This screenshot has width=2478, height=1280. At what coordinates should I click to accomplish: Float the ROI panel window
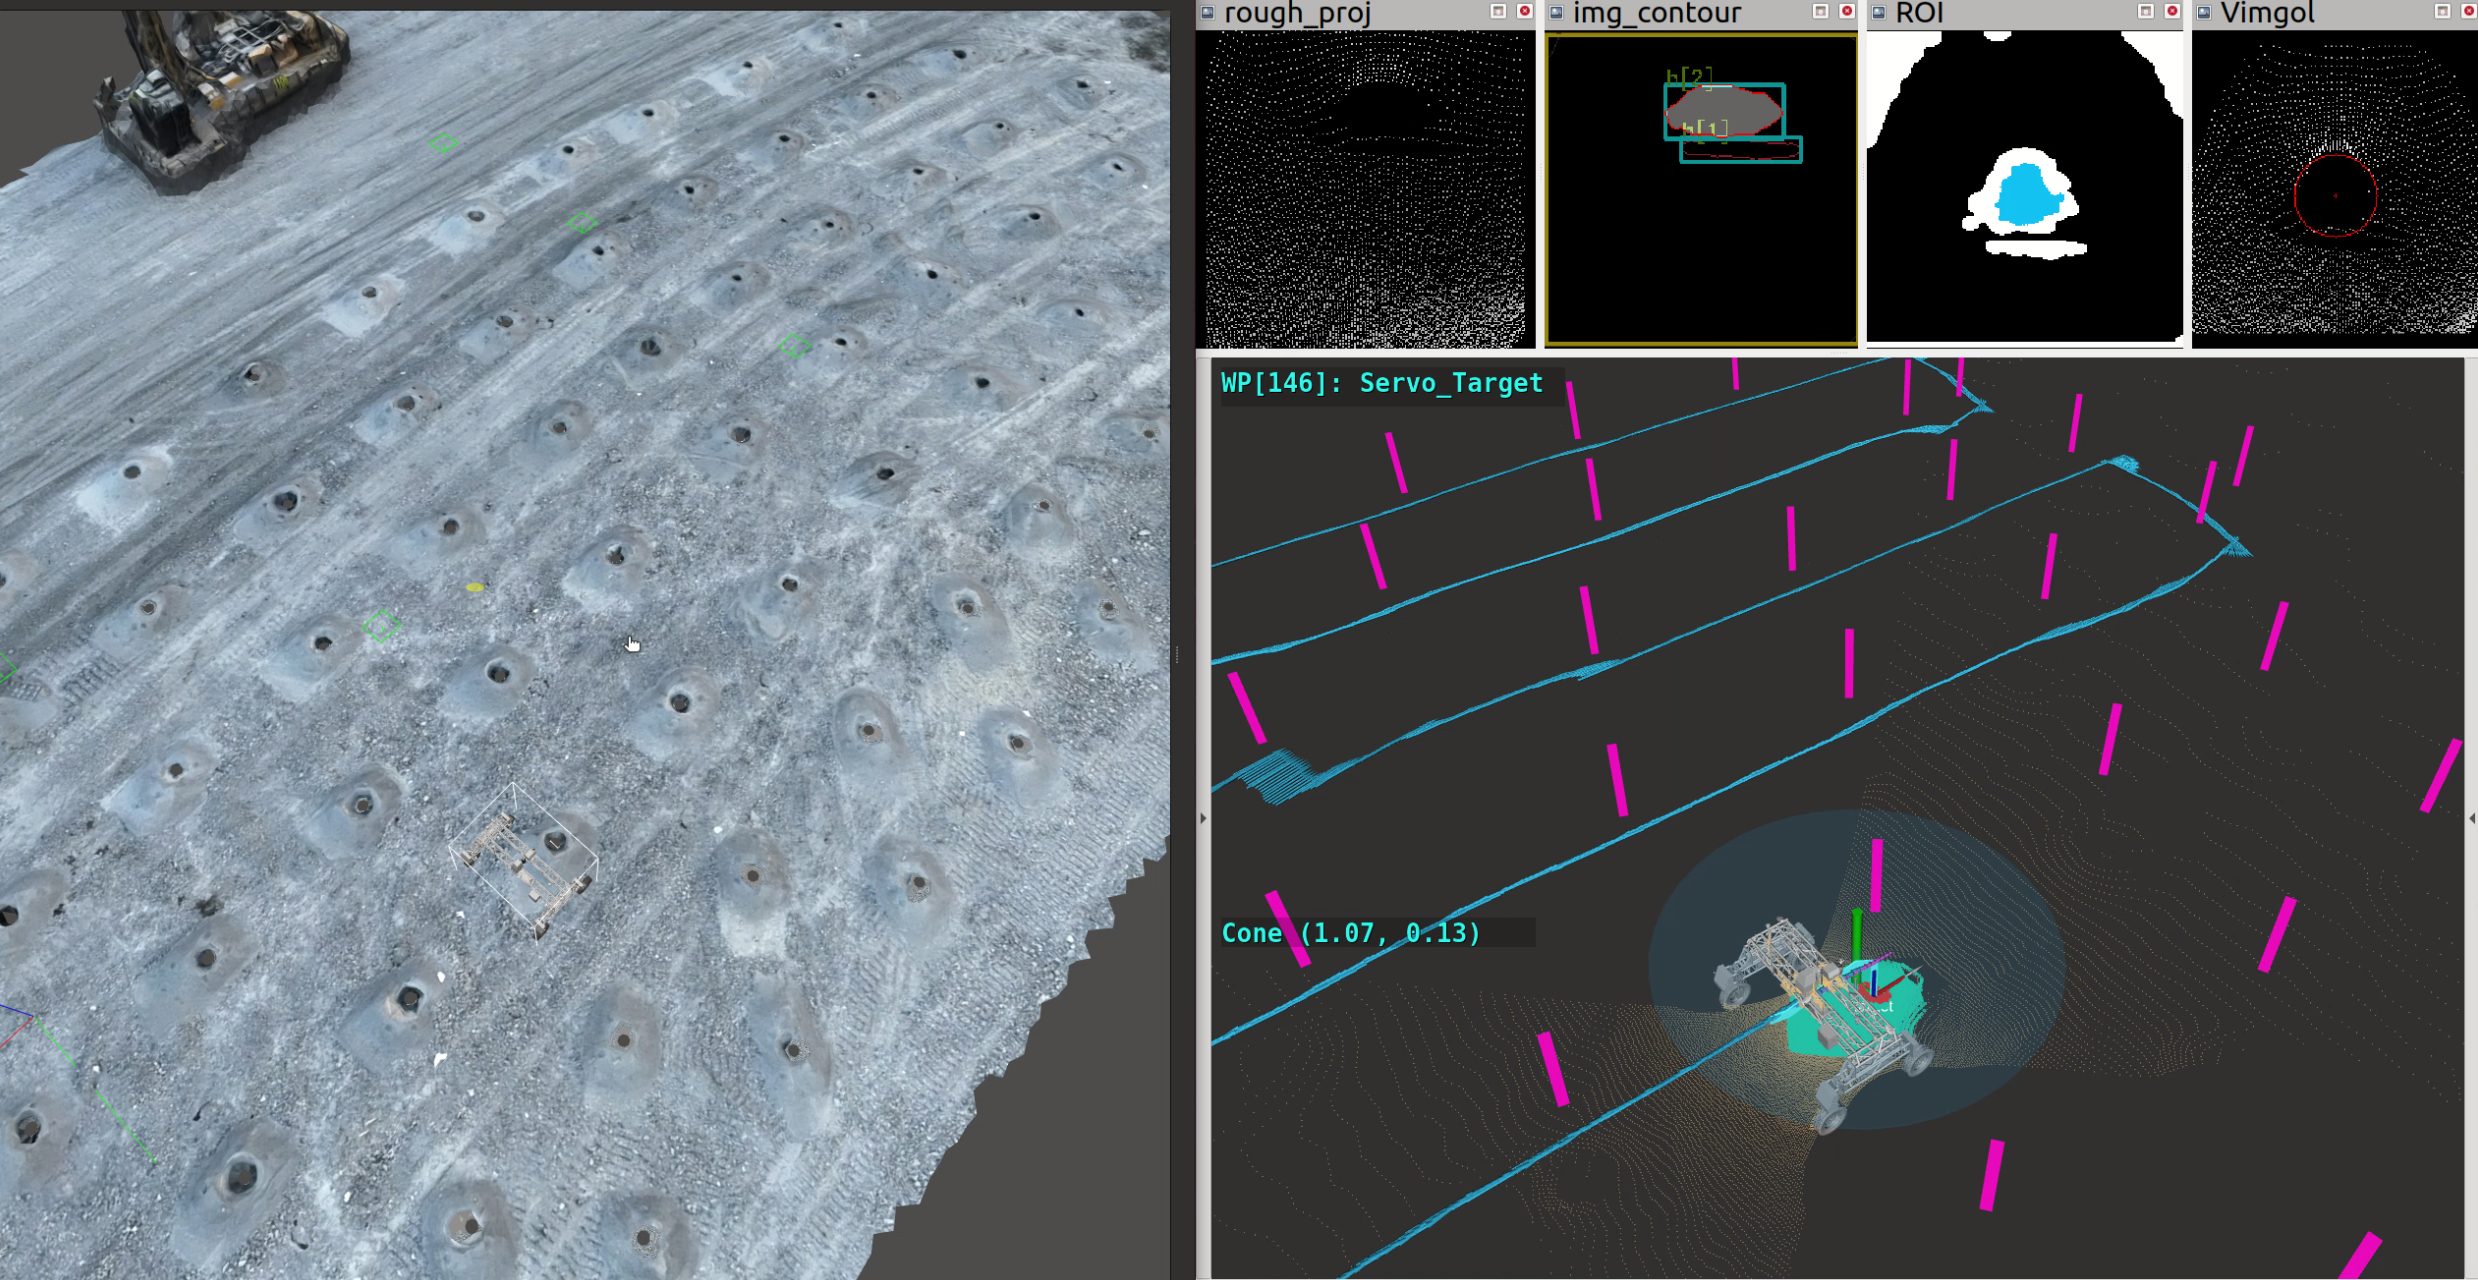pyautogui.click(x=2145, y=11)
